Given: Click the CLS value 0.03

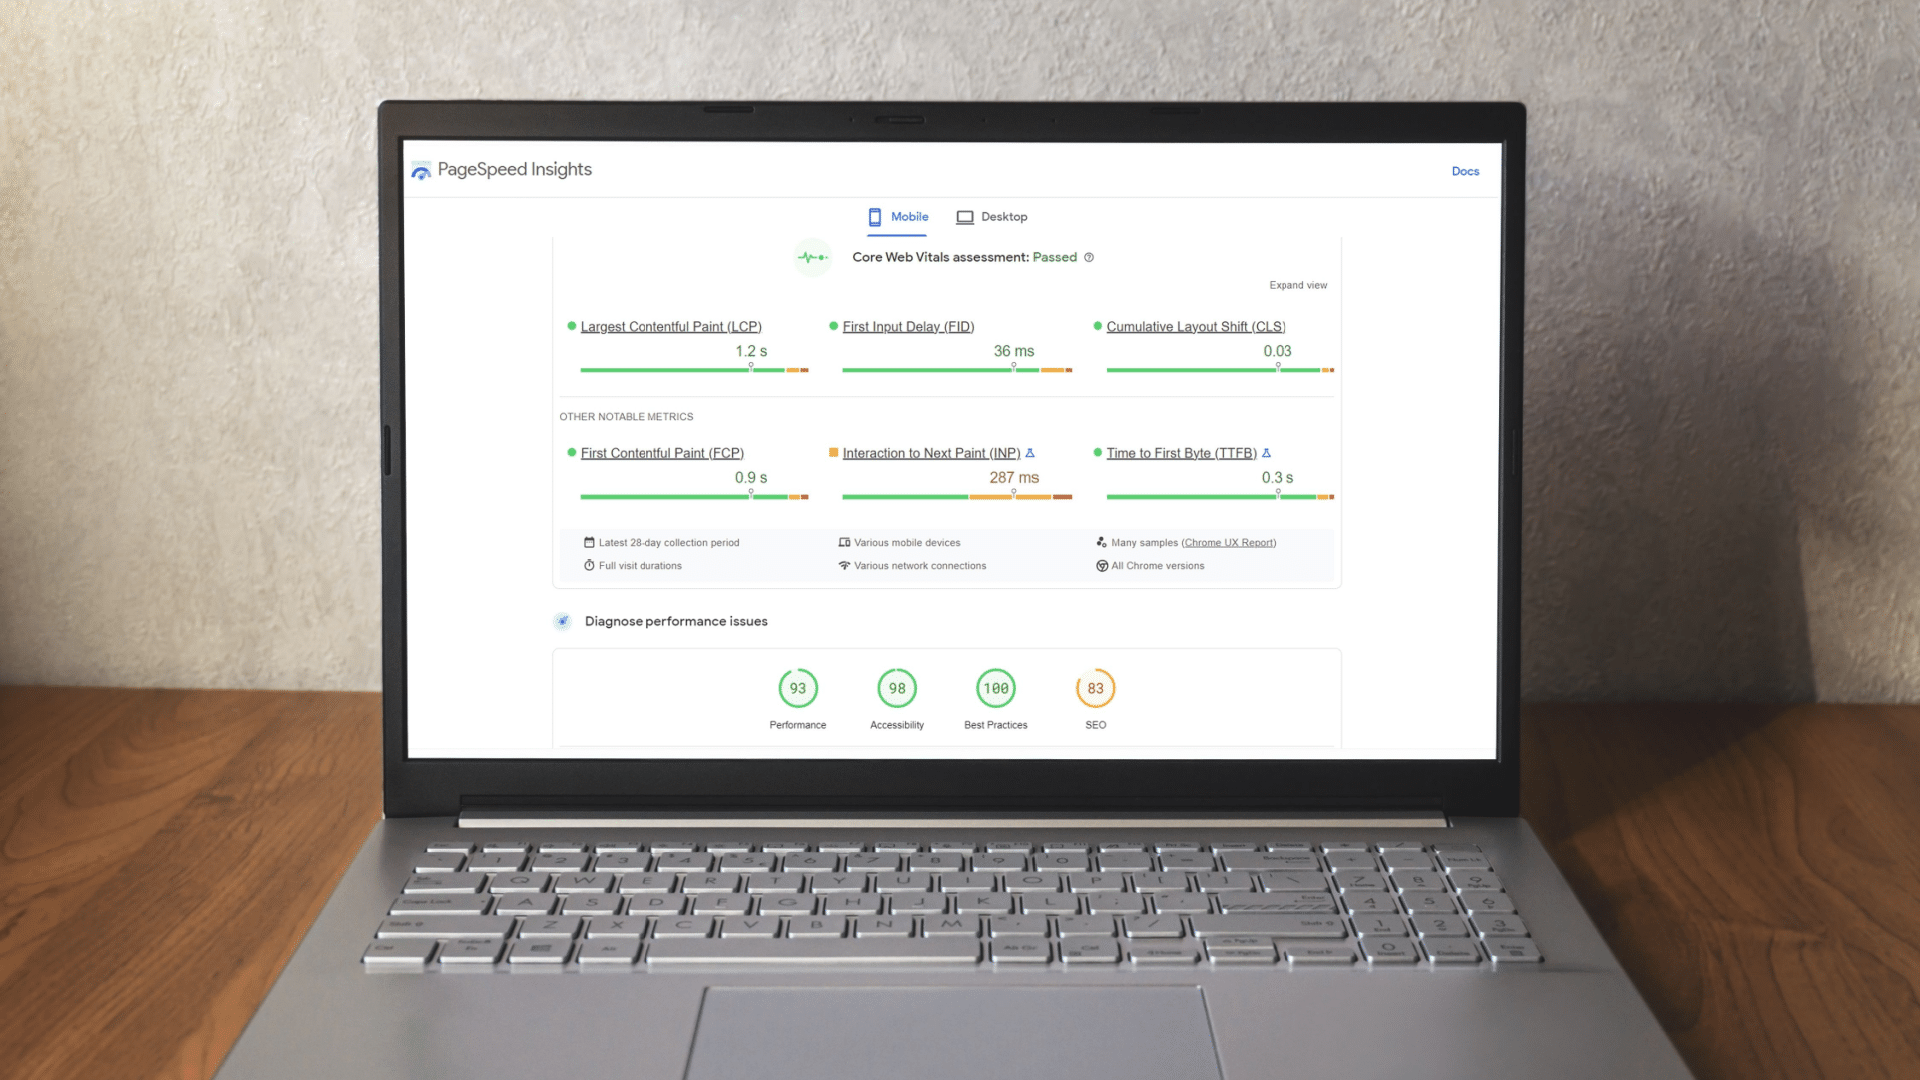Looking at the screenshot, I should [1277, 351].
